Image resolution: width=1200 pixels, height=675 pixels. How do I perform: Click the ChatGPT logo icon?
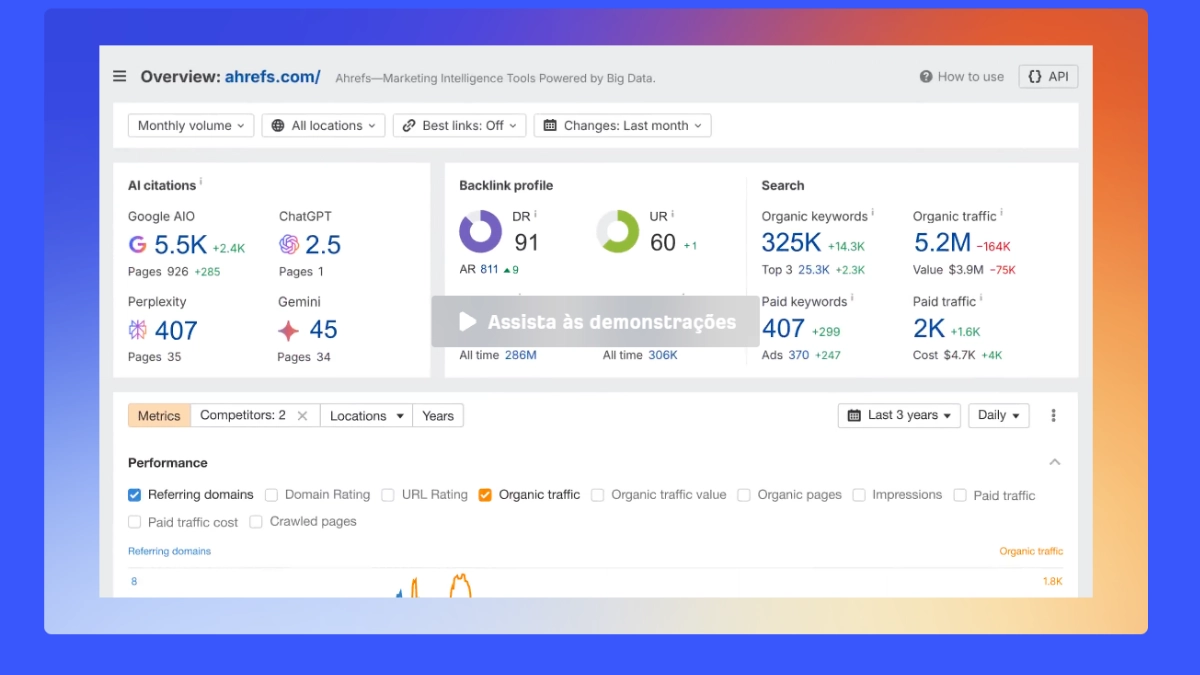coord(289,244)
